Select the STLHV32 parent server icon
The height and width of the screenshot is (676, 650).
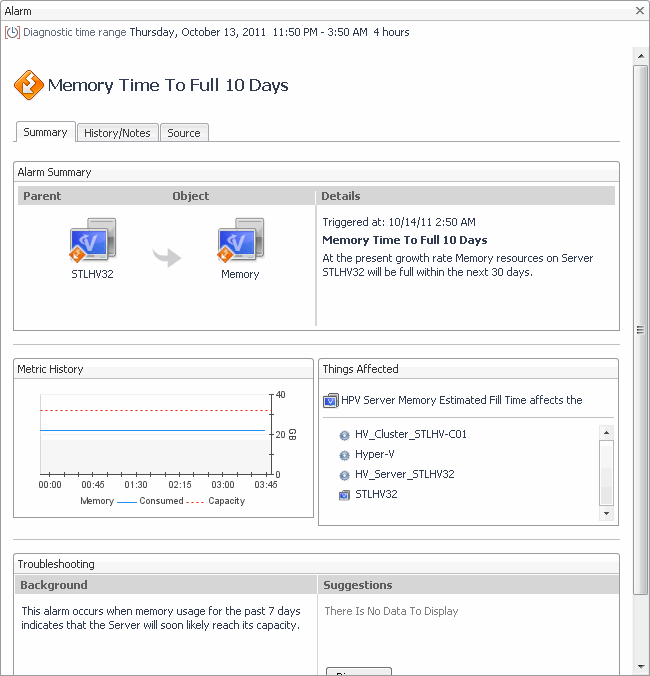[x=92, y=243]
